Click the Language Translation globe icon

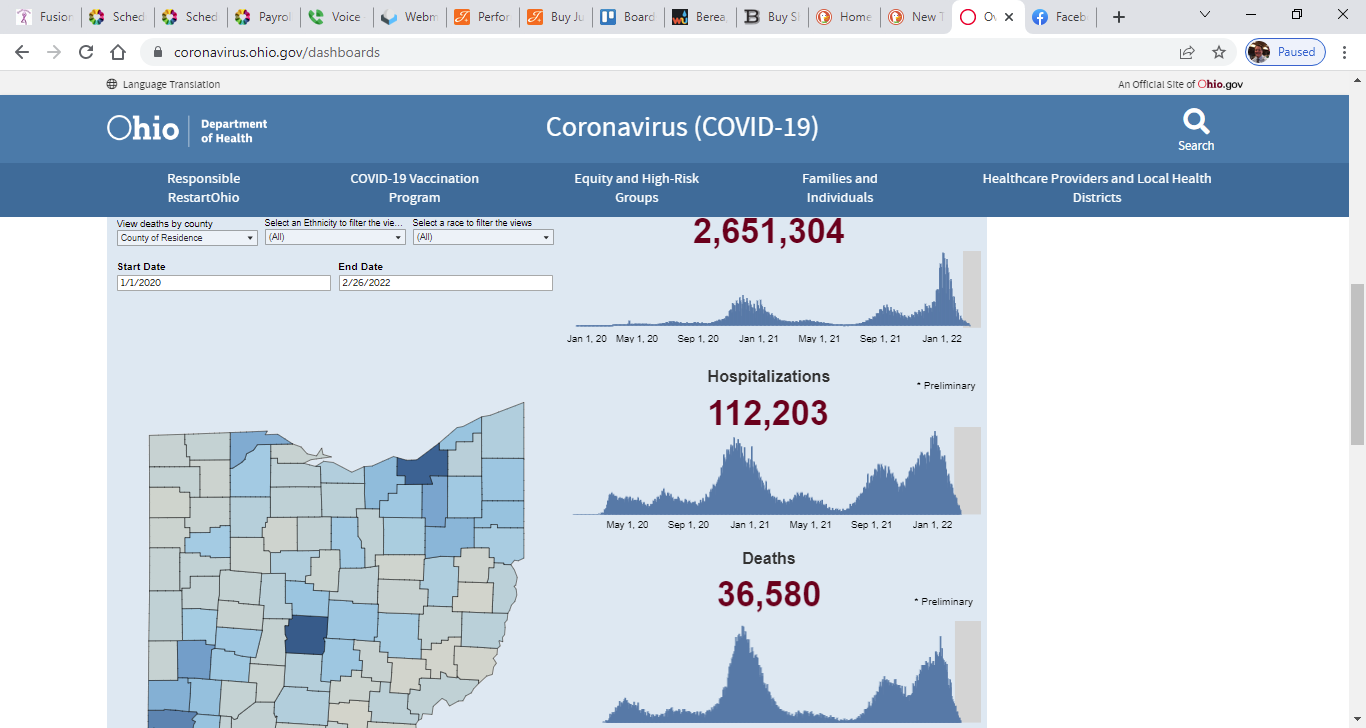(x=112, y=84)
